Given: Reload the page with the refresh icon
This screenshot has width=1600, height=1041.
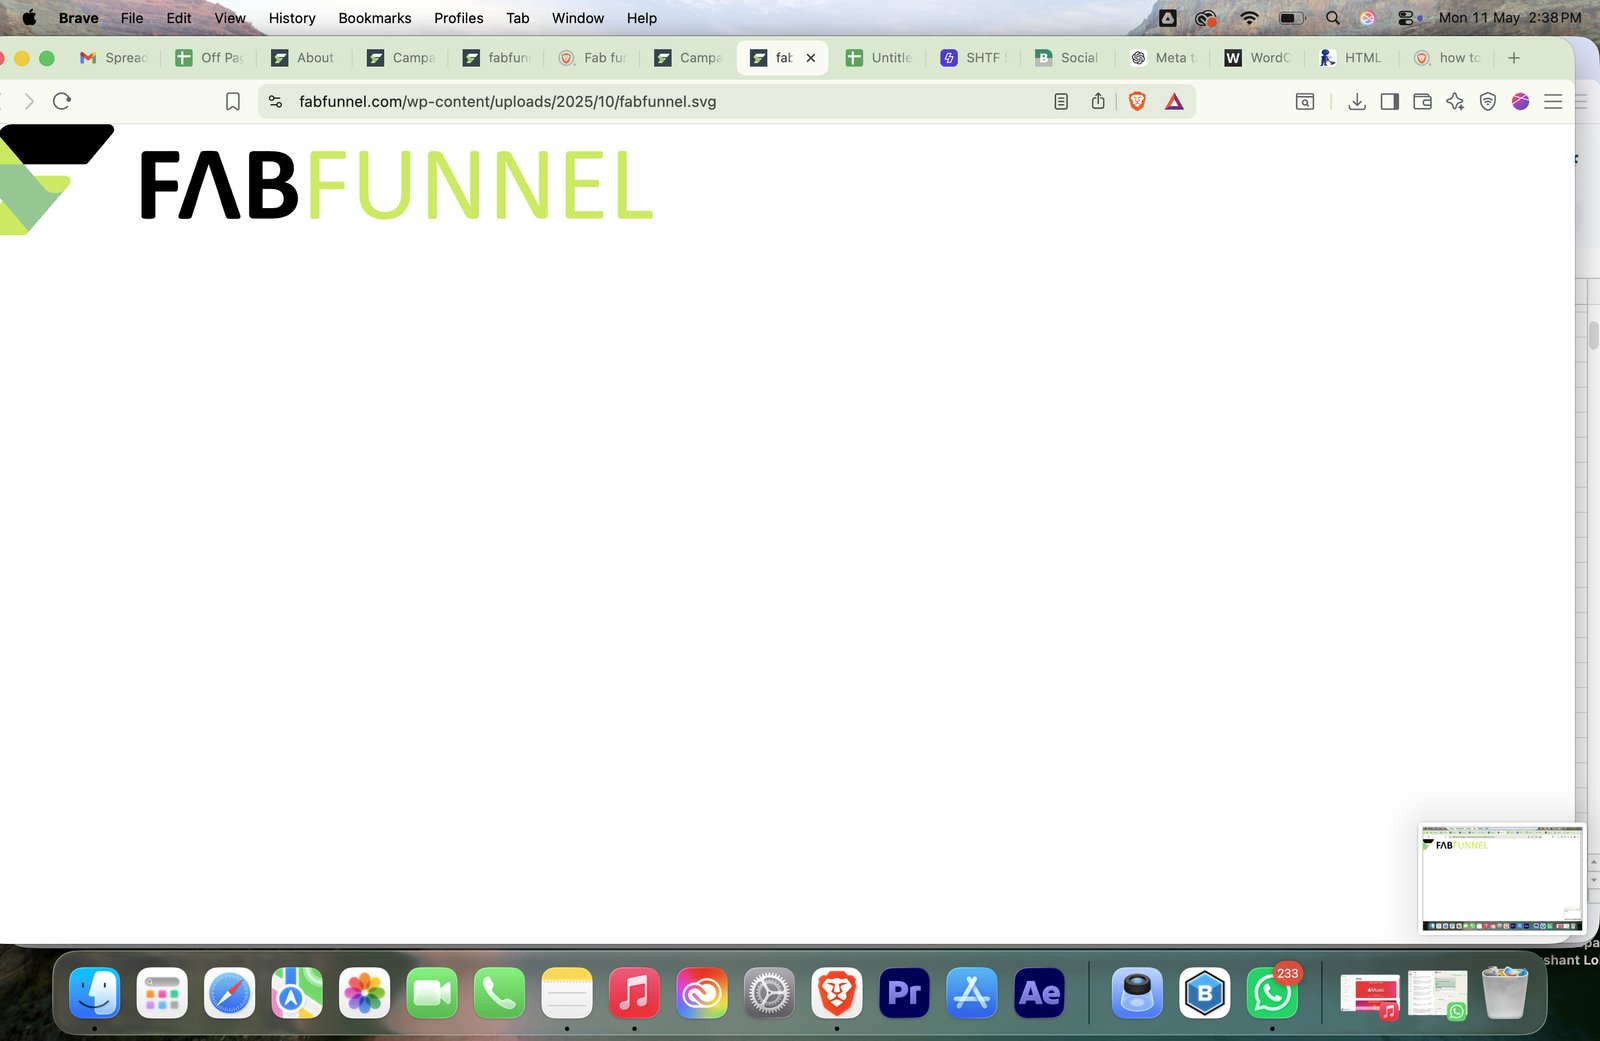Looking at the screenshot, I should (x=62, y=101).
